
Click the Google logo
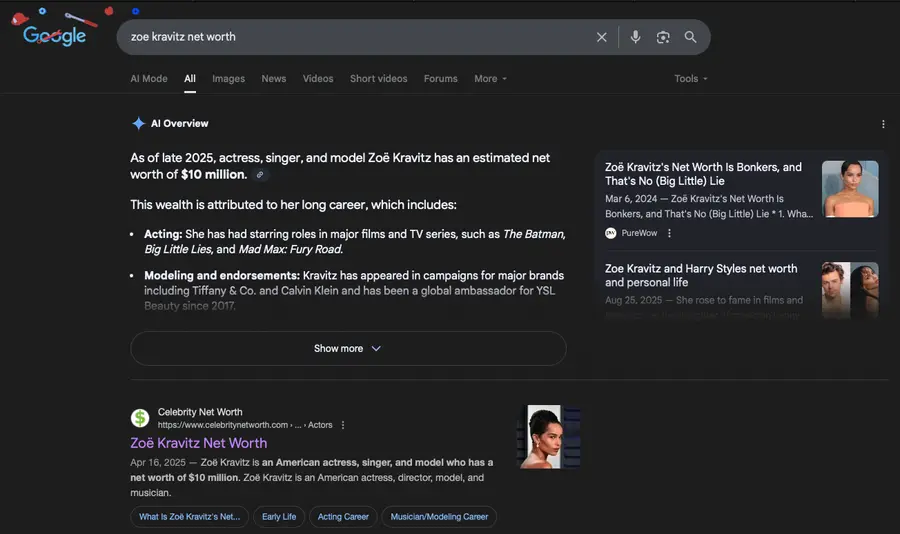(55, 36)
